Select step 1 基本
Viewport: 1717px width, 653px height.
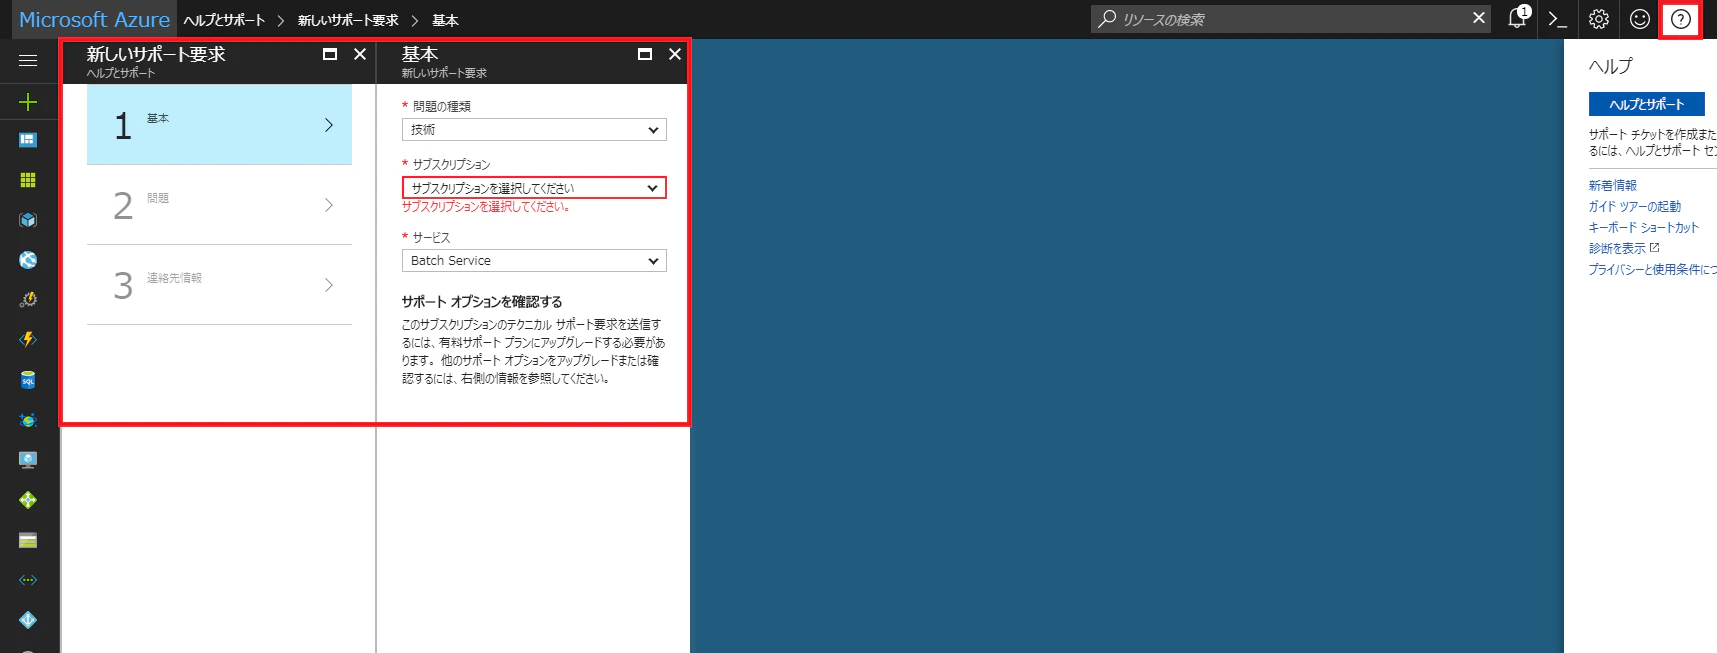click(x=219, y=125)
